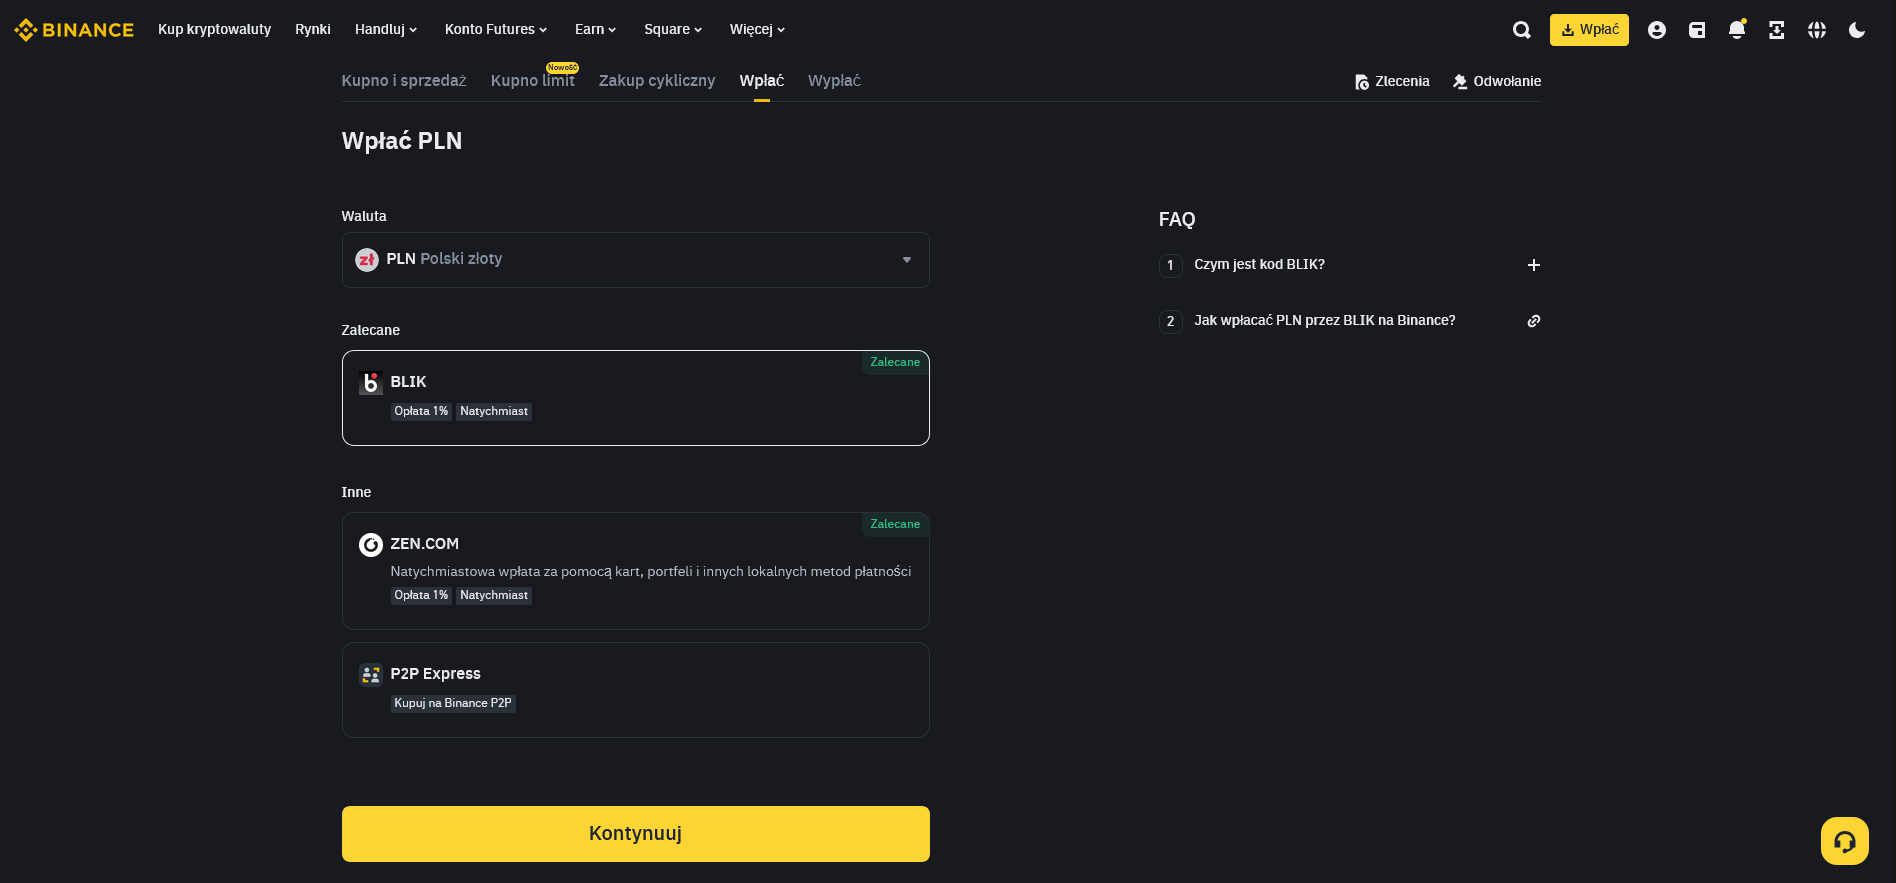Select ZEN.COM payment option
The width and height of the screenshot is (1896, 883).
click(635, 570)
